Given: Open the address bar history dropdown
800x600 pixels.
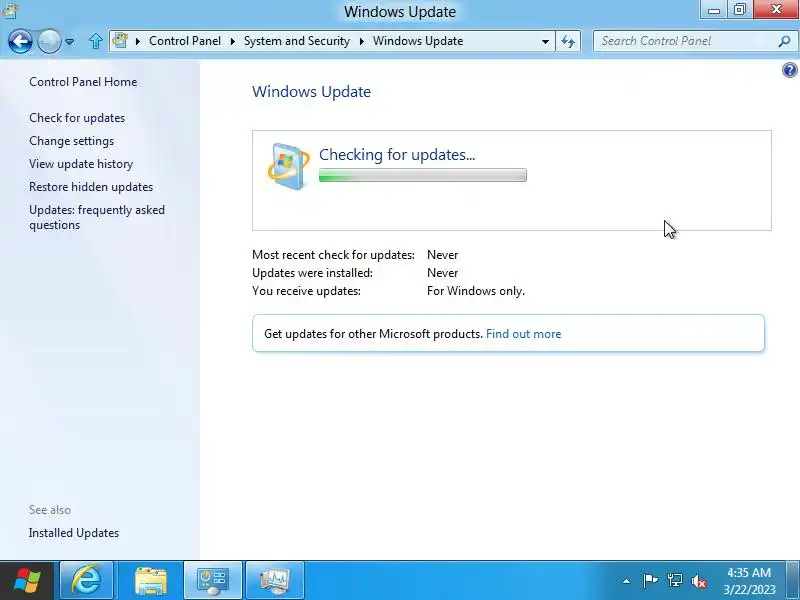Looking at the screenshot, I should [545, 41].
